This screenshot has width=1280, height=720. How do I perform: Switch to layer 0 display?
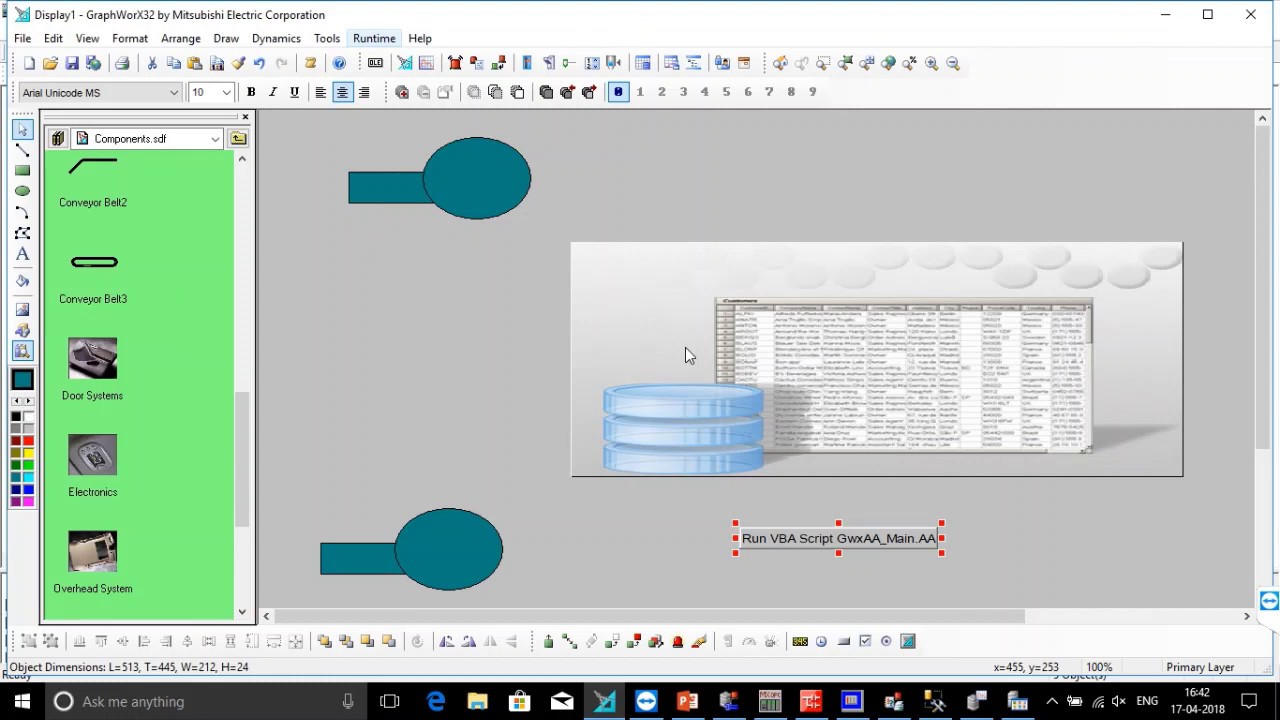tap(618, 92)
